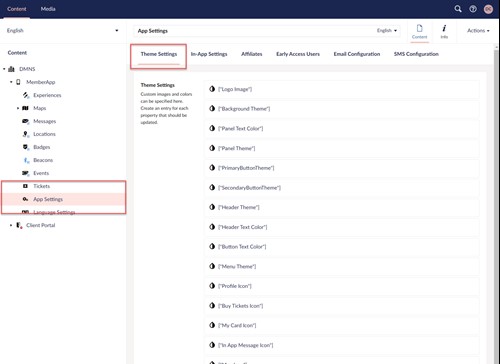
Task: Open the help question mark icon
Action: coord(473,9)
